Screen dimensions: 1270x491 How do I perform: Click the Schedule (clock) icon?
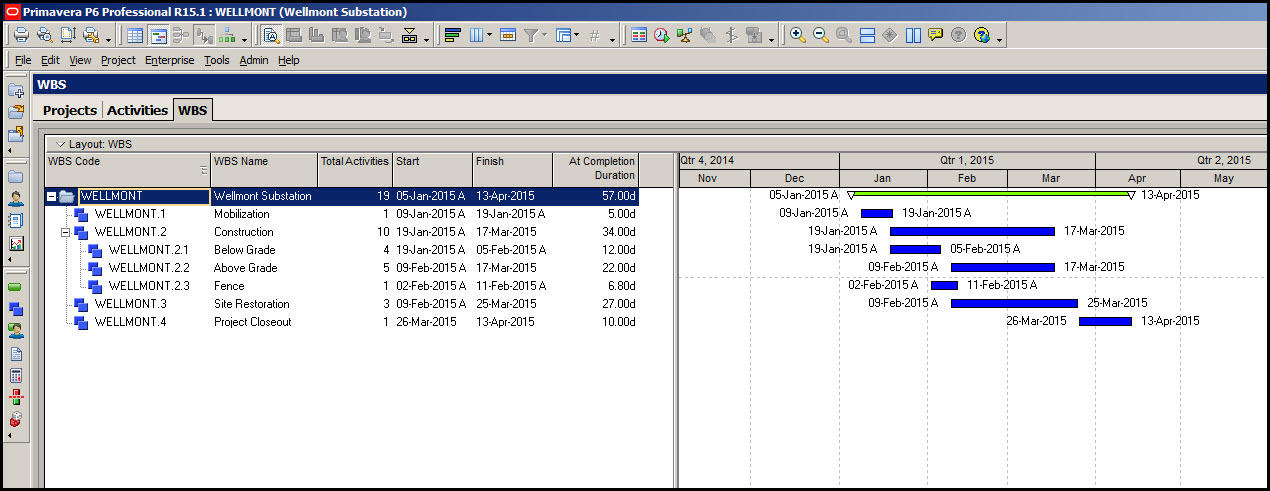pos(662,35)
